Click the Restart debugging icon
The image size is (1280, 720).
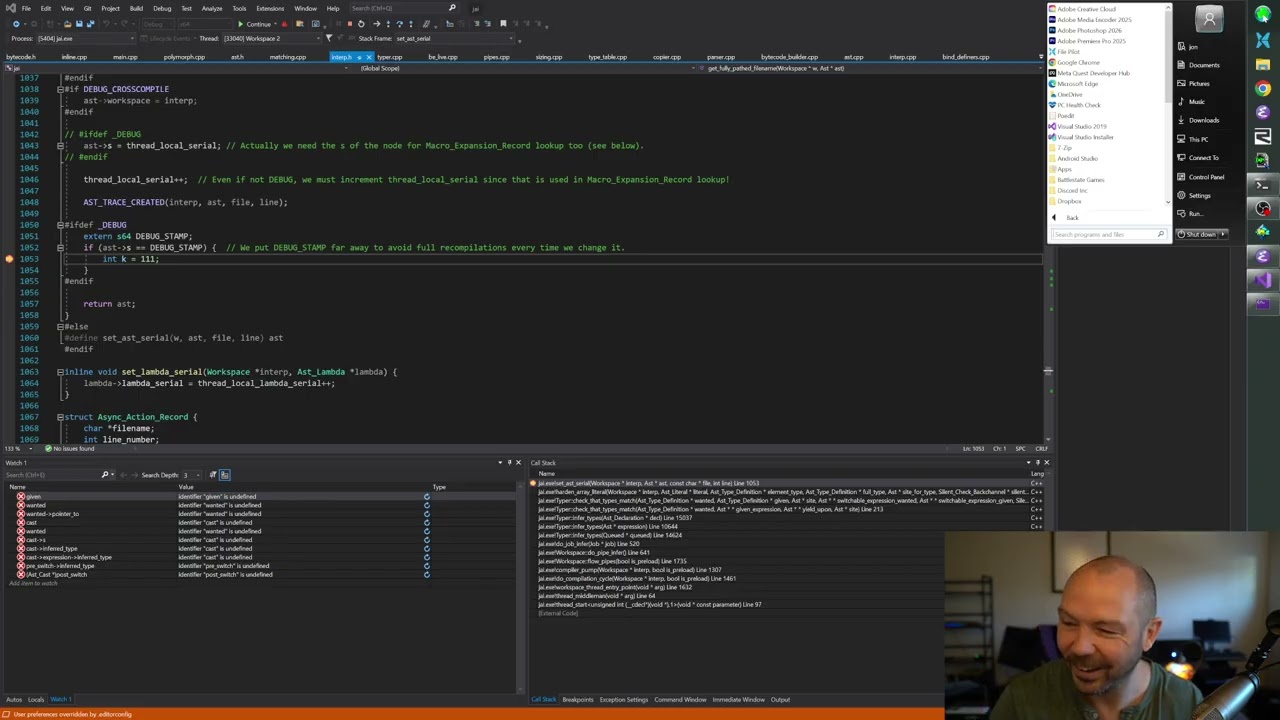(x=361, y=24)
